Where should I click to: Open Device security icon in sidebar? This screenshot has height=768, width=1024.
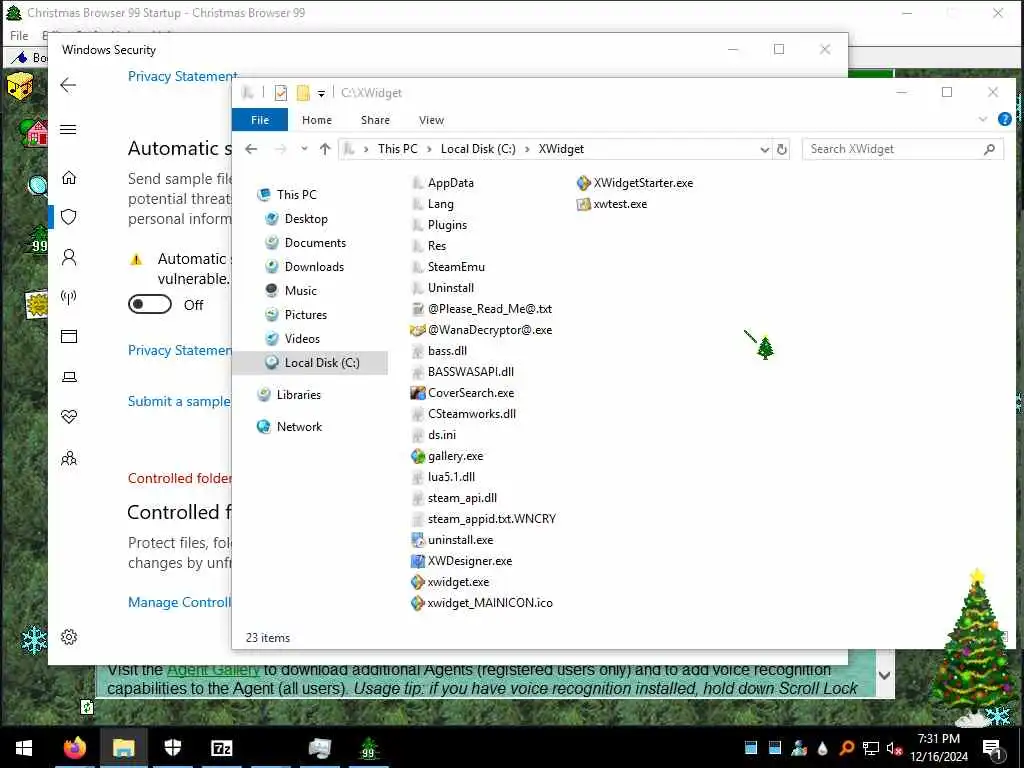click(x=69, y=377)
